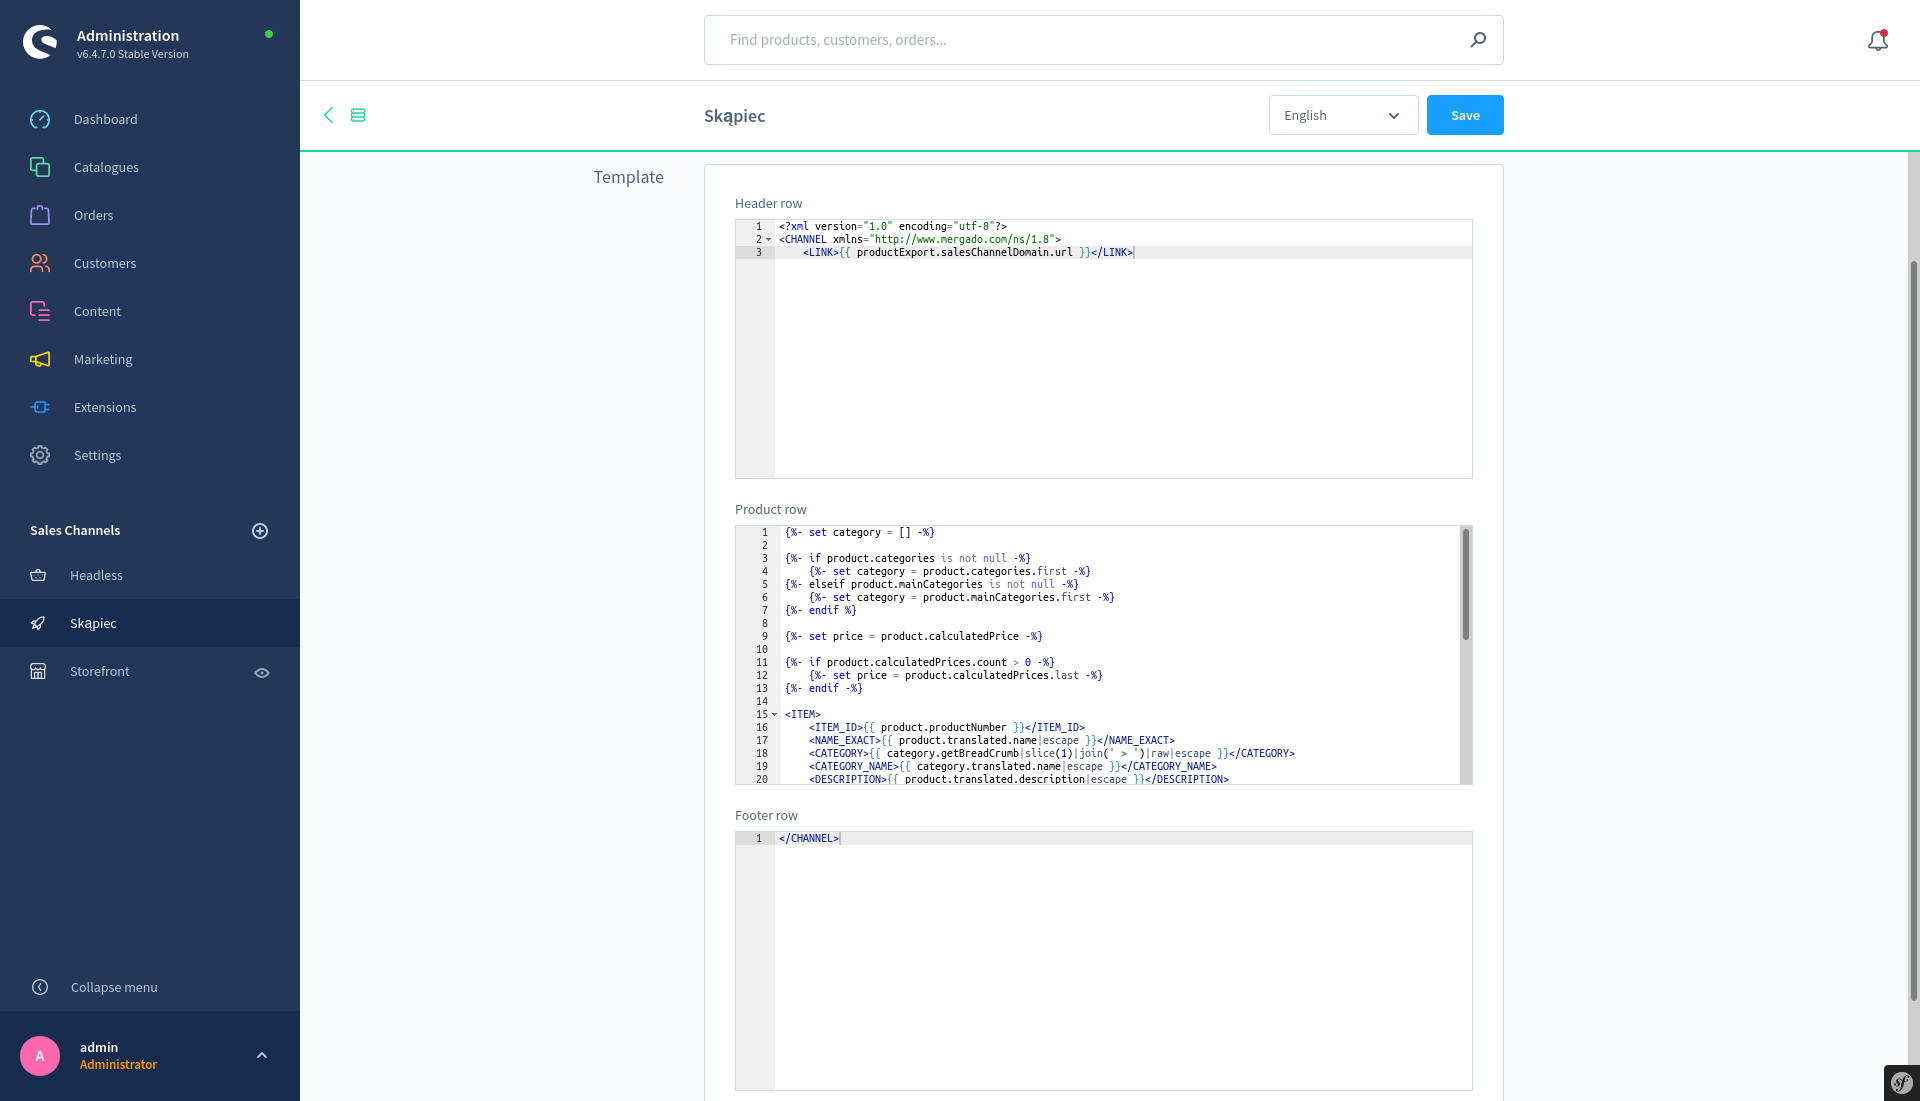
Task: Click the search magnifier icon
Action: pyautogui.click(x=1478, y=40)
